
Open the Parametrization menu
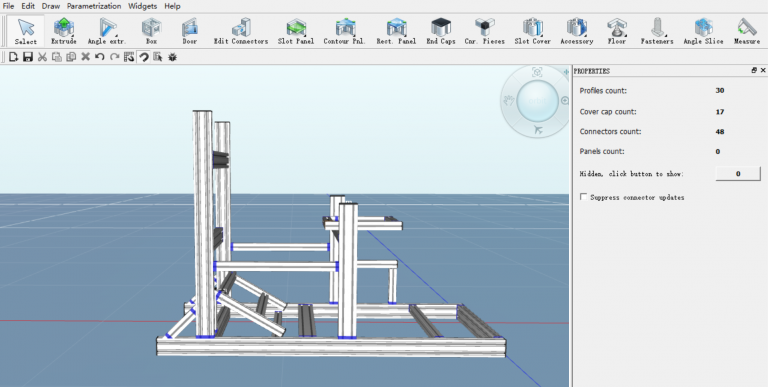[94, 6]
